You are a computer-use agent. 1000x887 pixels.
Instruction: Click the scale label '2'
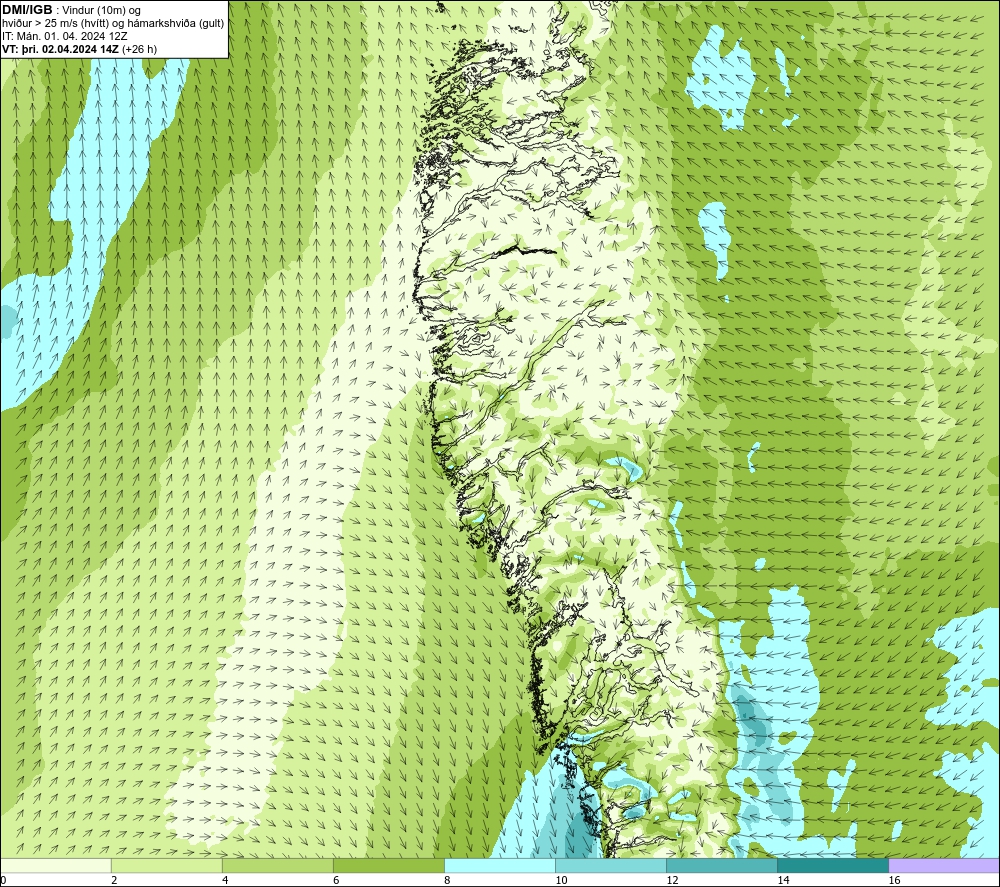114,881
